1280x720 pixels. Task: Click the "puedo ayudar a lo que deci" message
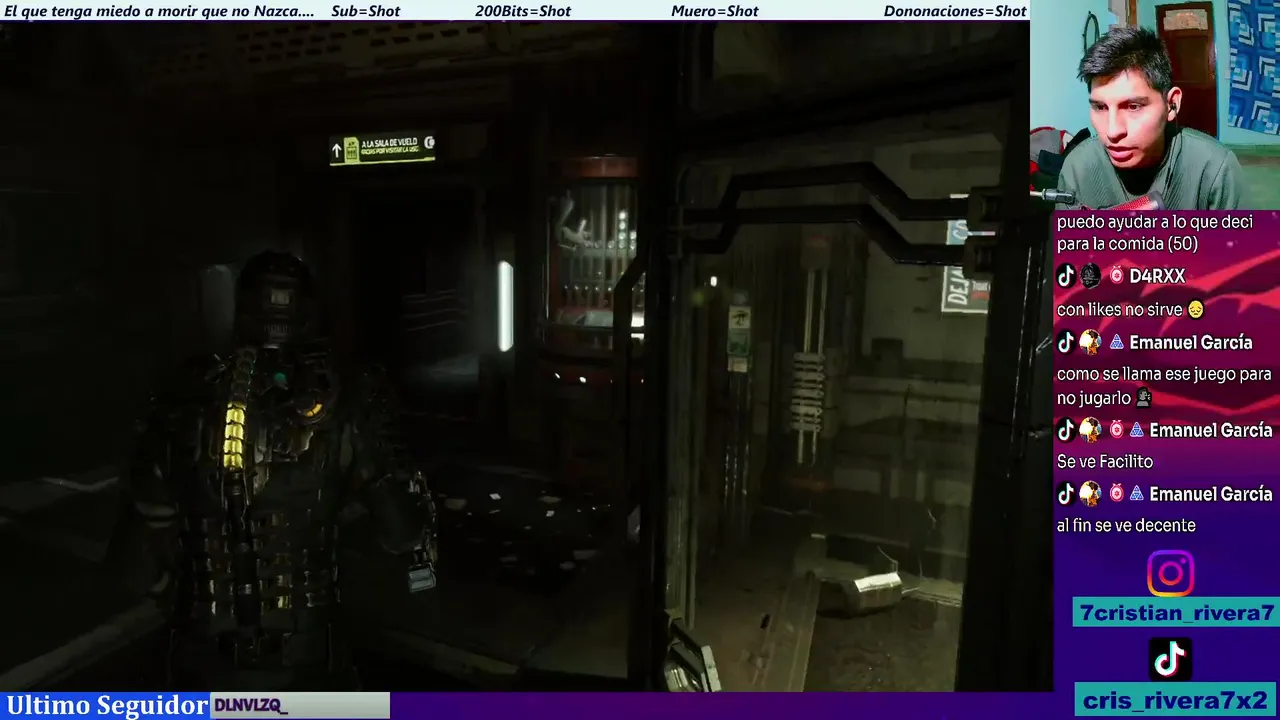coord(1155,233)
